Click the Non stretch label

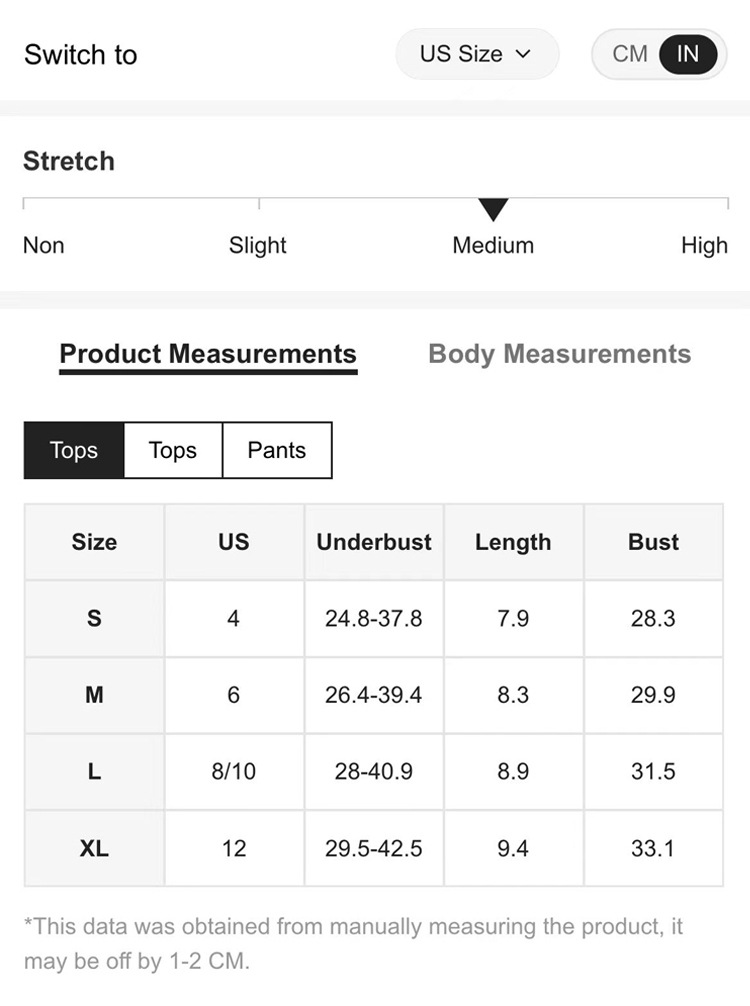pos(44,245)
